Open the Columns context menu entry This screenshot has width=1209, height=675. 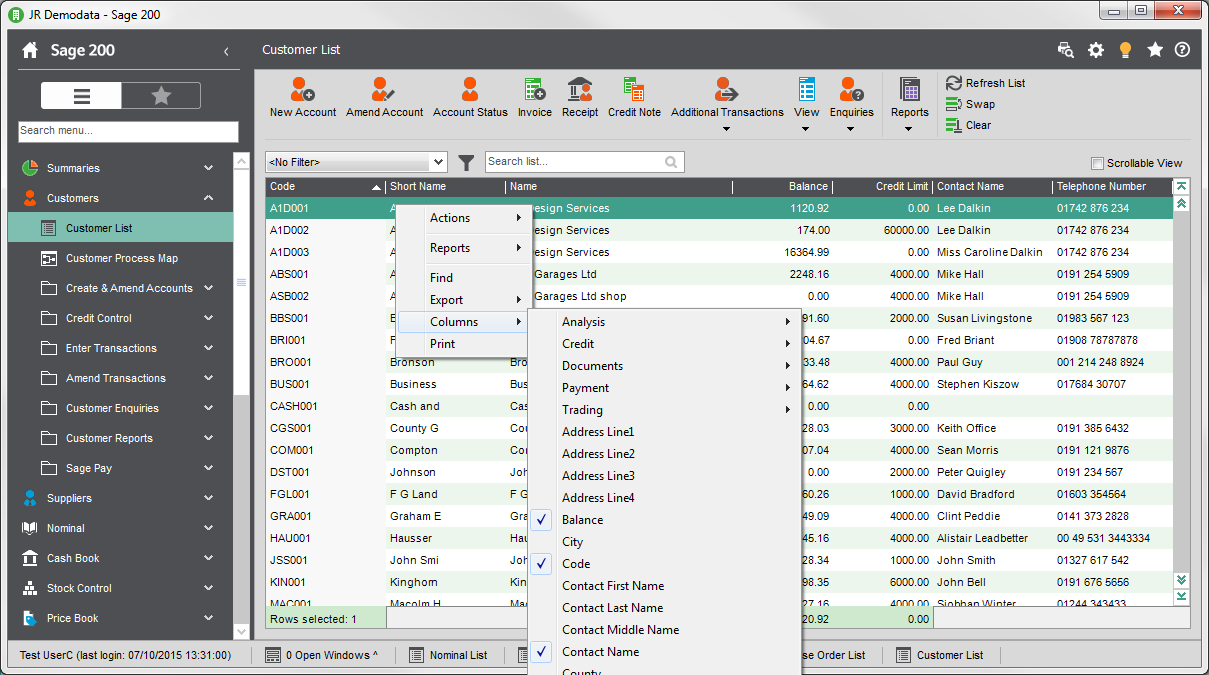click(x=464, y=322)
